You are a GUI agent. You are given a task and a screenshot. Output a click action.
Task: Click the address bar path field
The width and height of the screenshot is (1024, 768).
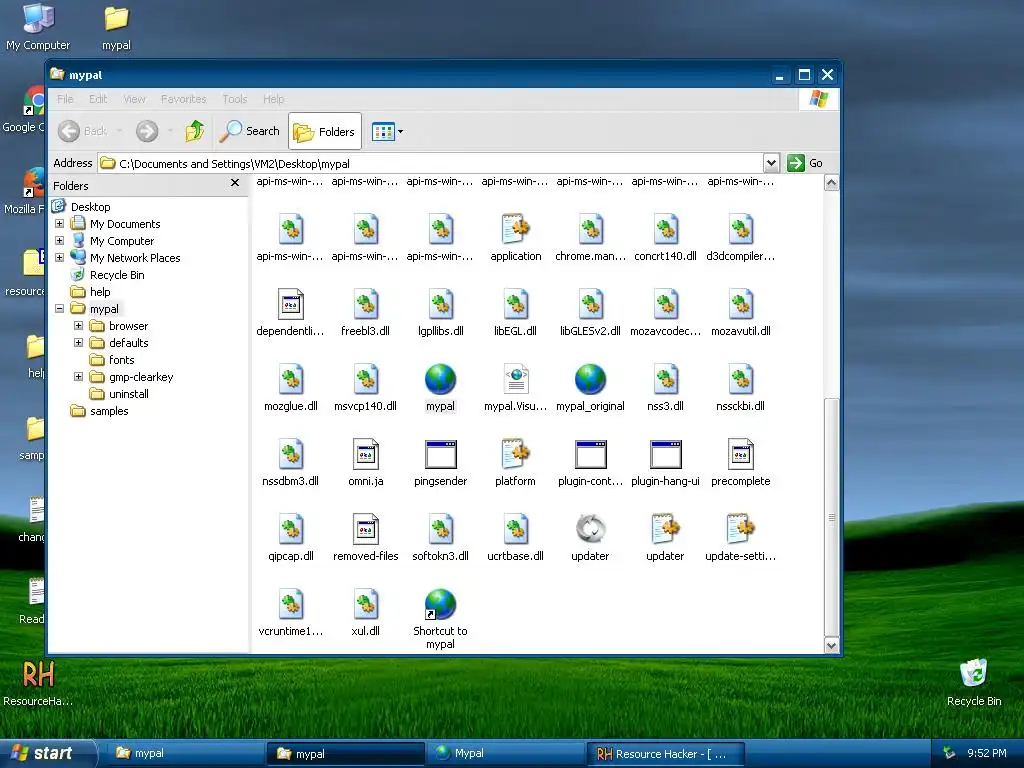431,163
